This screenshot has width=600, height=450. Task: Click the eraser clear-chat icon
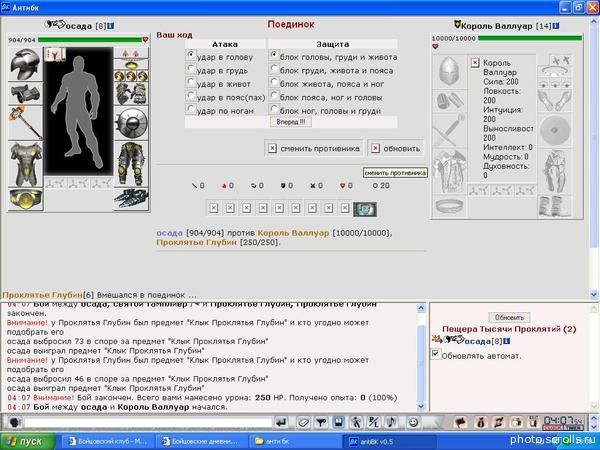[x=303, y=422]
